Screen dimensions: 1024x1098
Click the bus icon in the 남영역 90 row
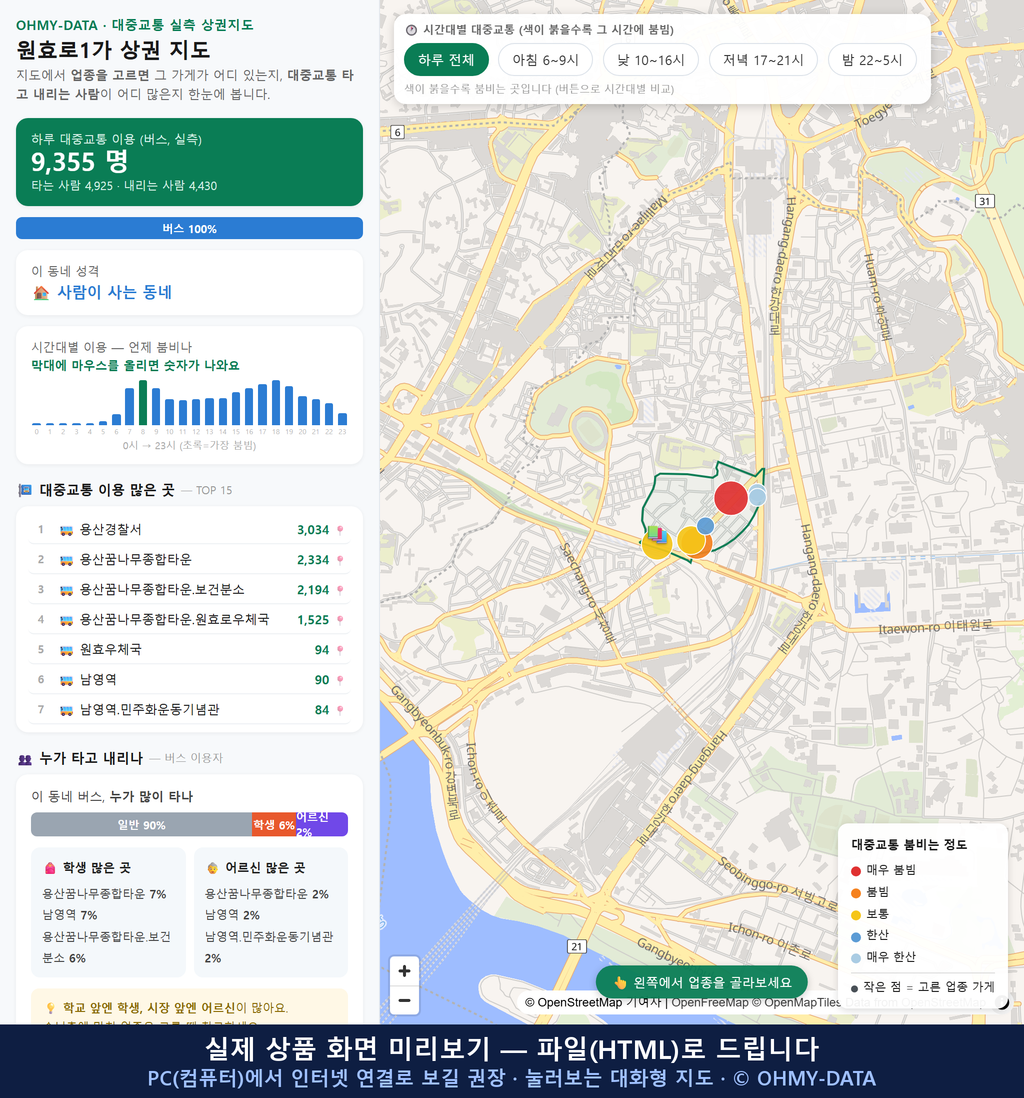coord(67,680)
